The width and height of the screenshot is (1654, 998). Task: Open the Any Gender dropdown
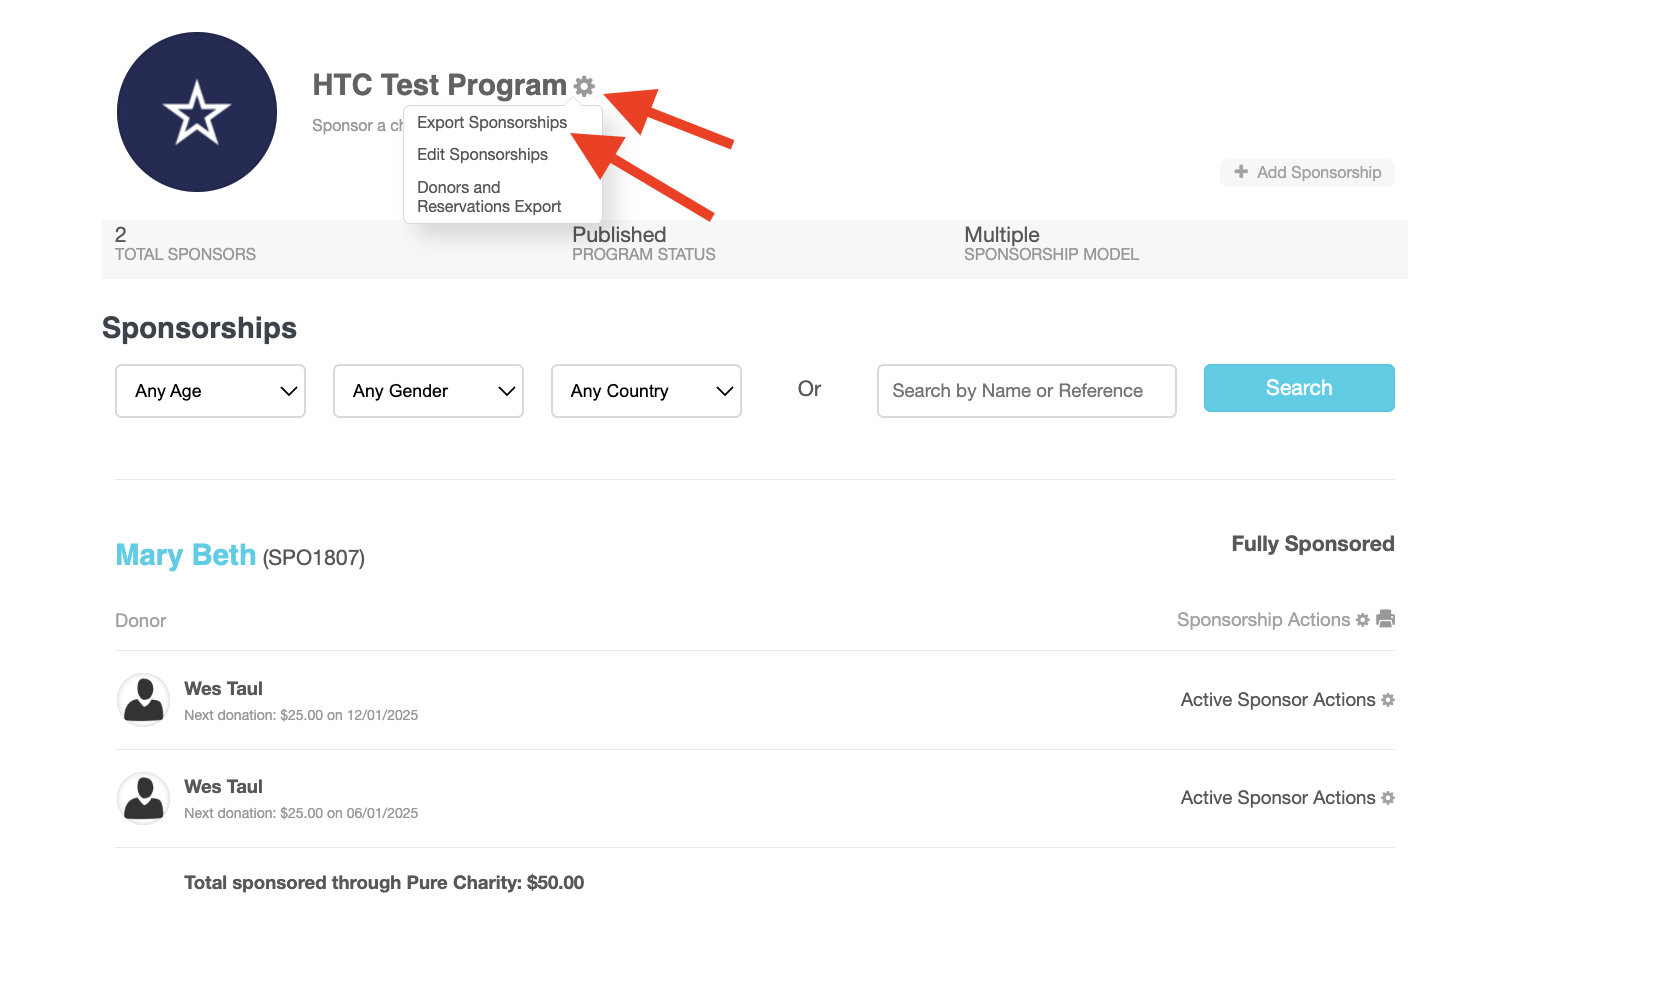tap(428, 391)
